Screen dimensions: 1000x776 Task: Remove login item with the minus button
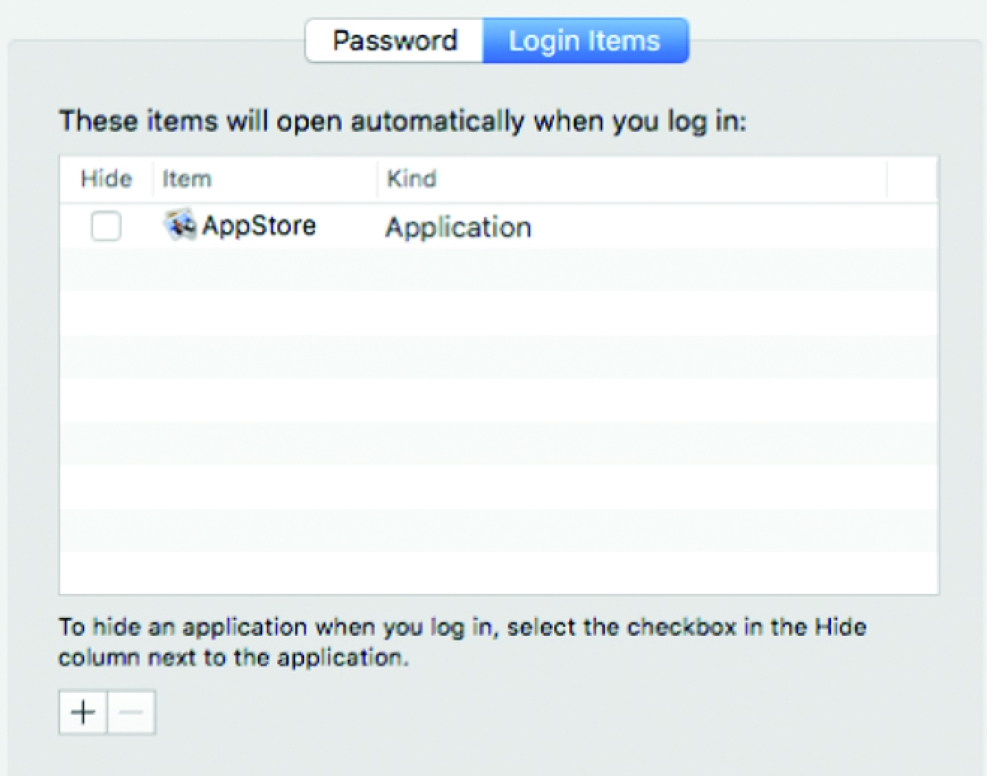pyautogui.click(x=132, y=712)
